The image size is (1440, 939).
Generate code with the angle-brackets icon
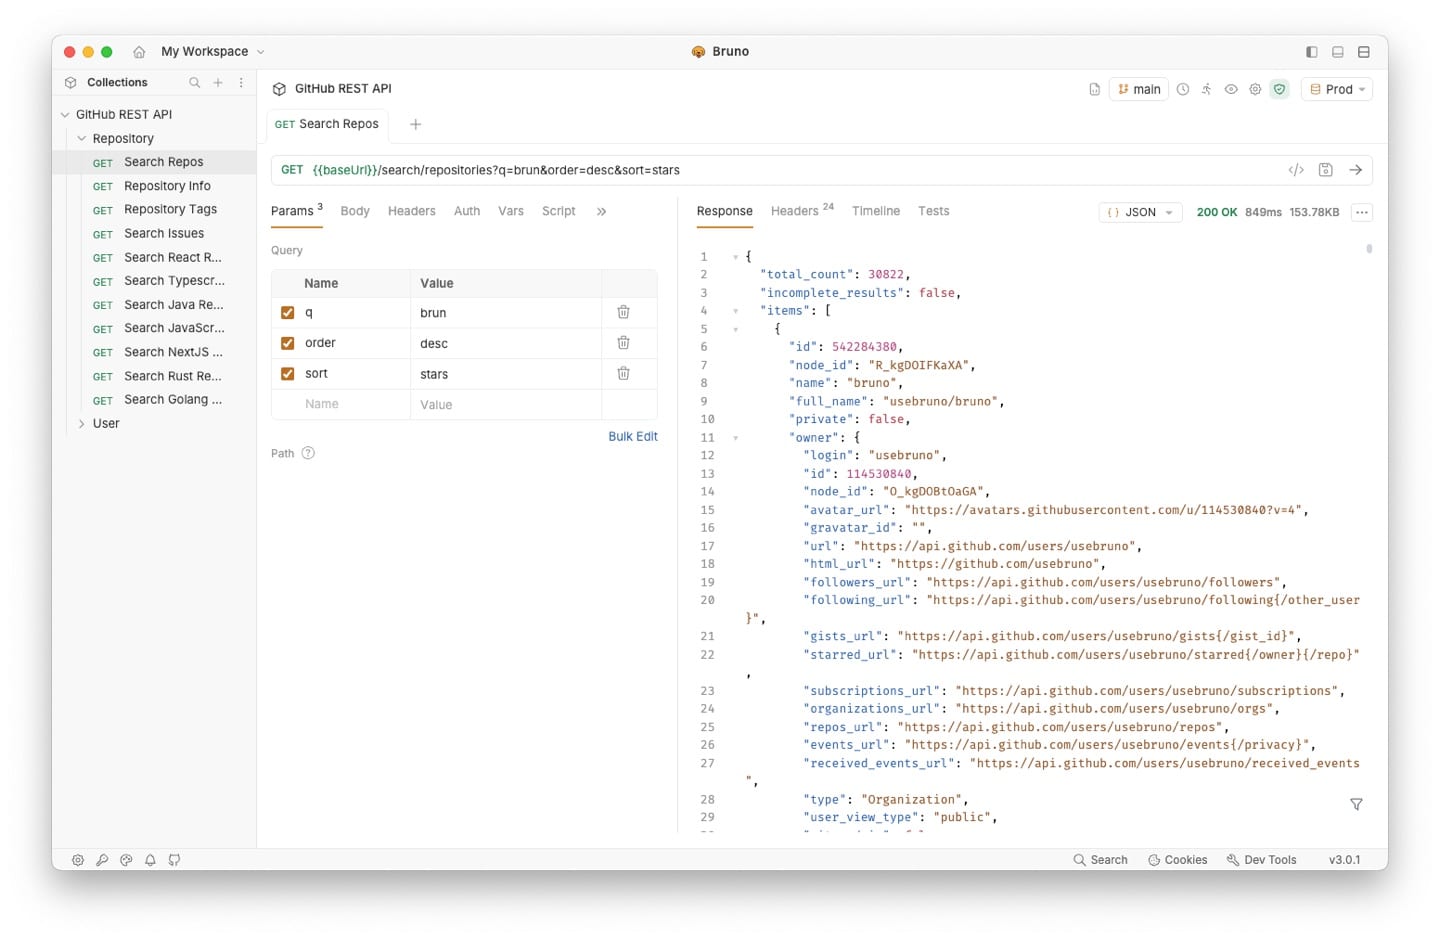tap(1296, 170)
